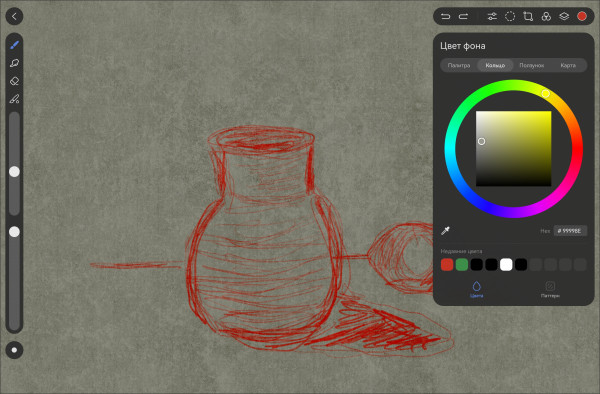Redo the last action

tap(463, 16)
